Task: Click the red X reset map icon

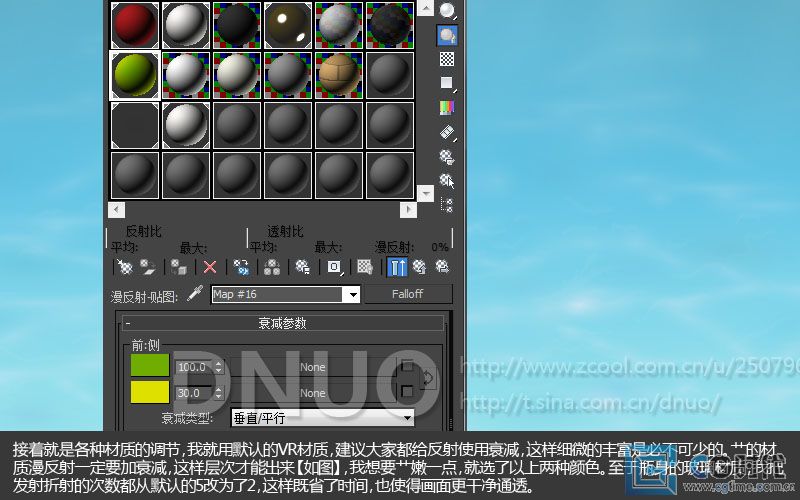Action: 210,267
